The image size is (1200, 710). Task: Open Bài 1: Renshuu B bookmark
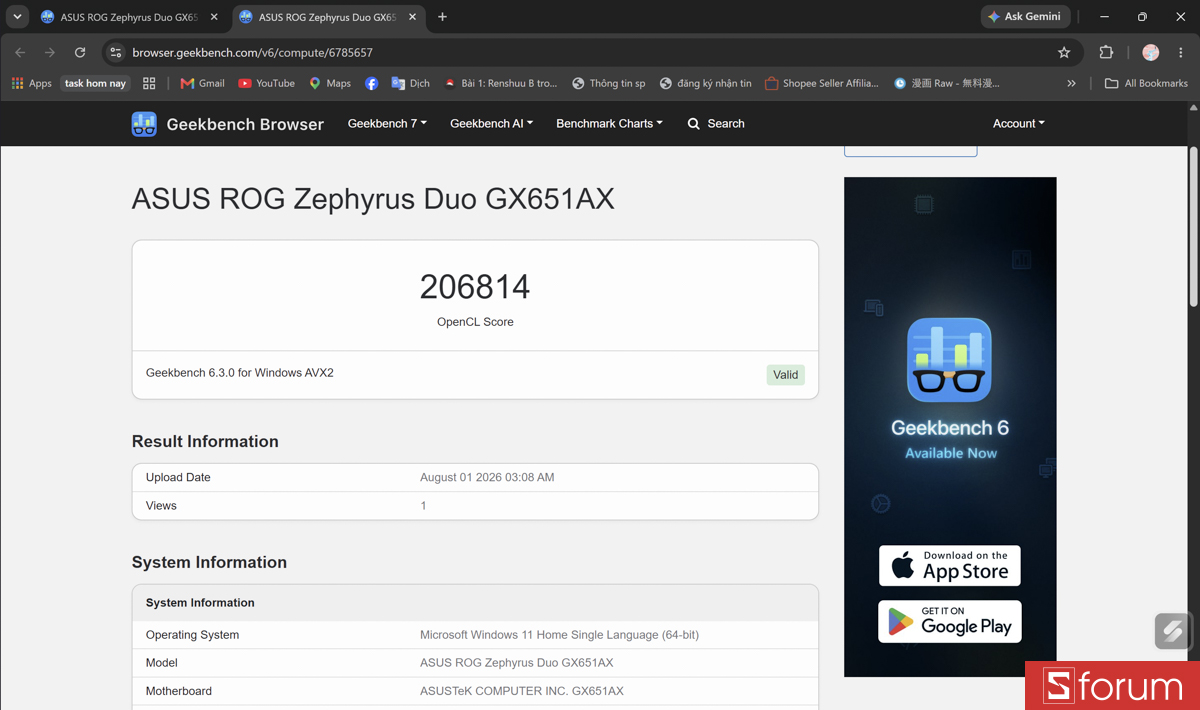[x=500, y=83]
